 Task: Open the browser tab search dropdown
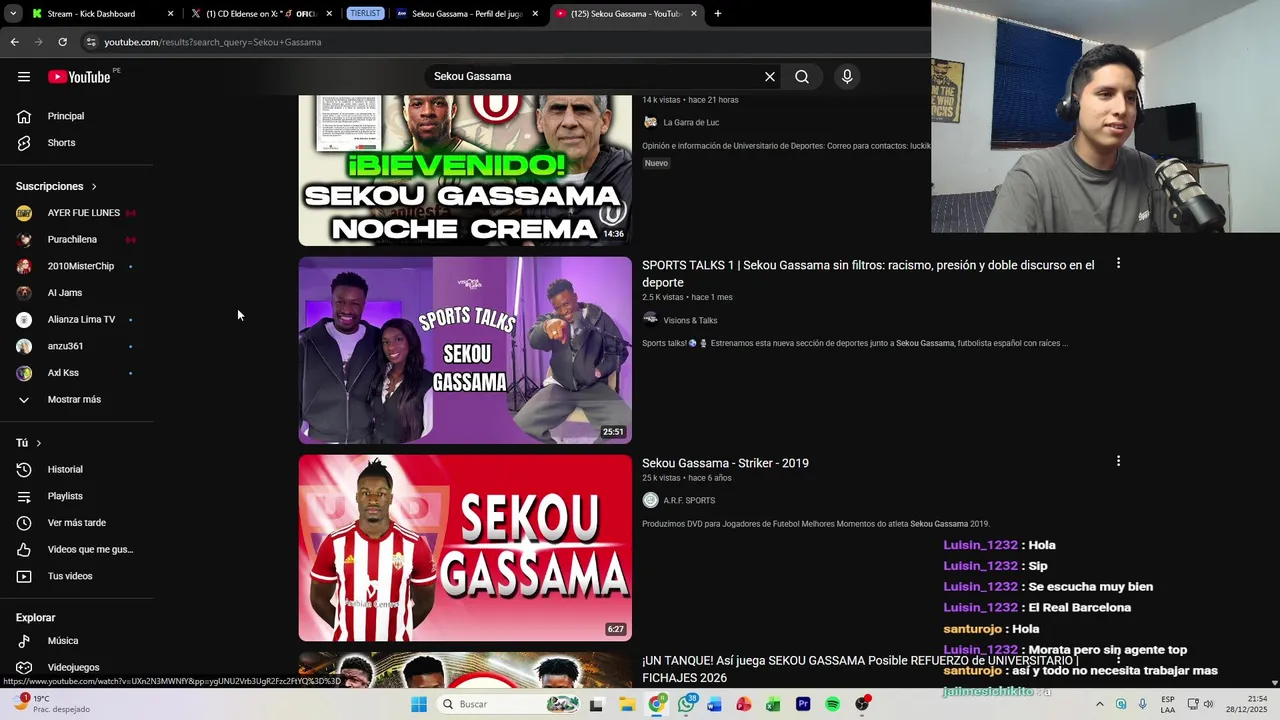(13, 14)
